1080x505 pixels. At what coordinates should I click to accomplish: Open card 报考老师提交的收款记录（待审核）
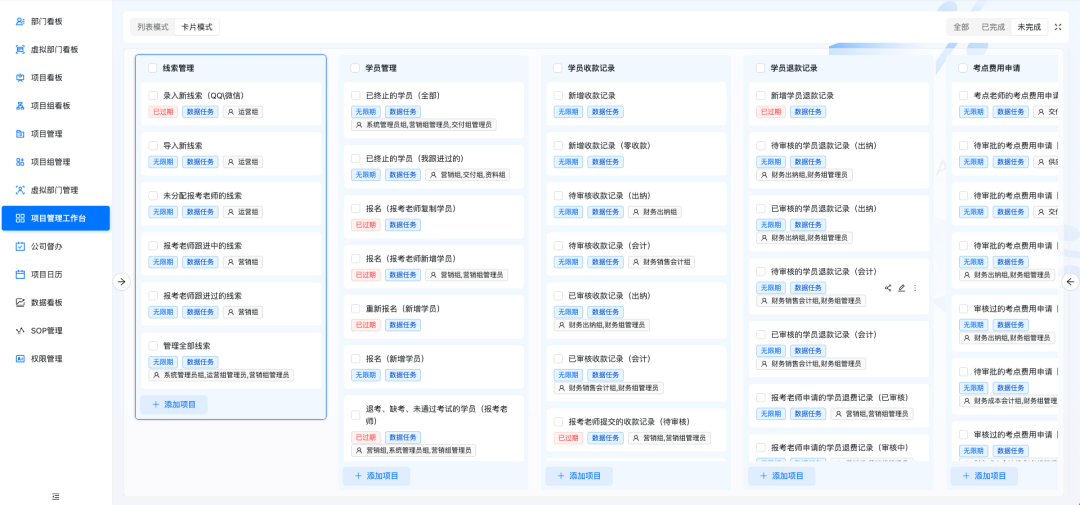click(x=636, y=429)
